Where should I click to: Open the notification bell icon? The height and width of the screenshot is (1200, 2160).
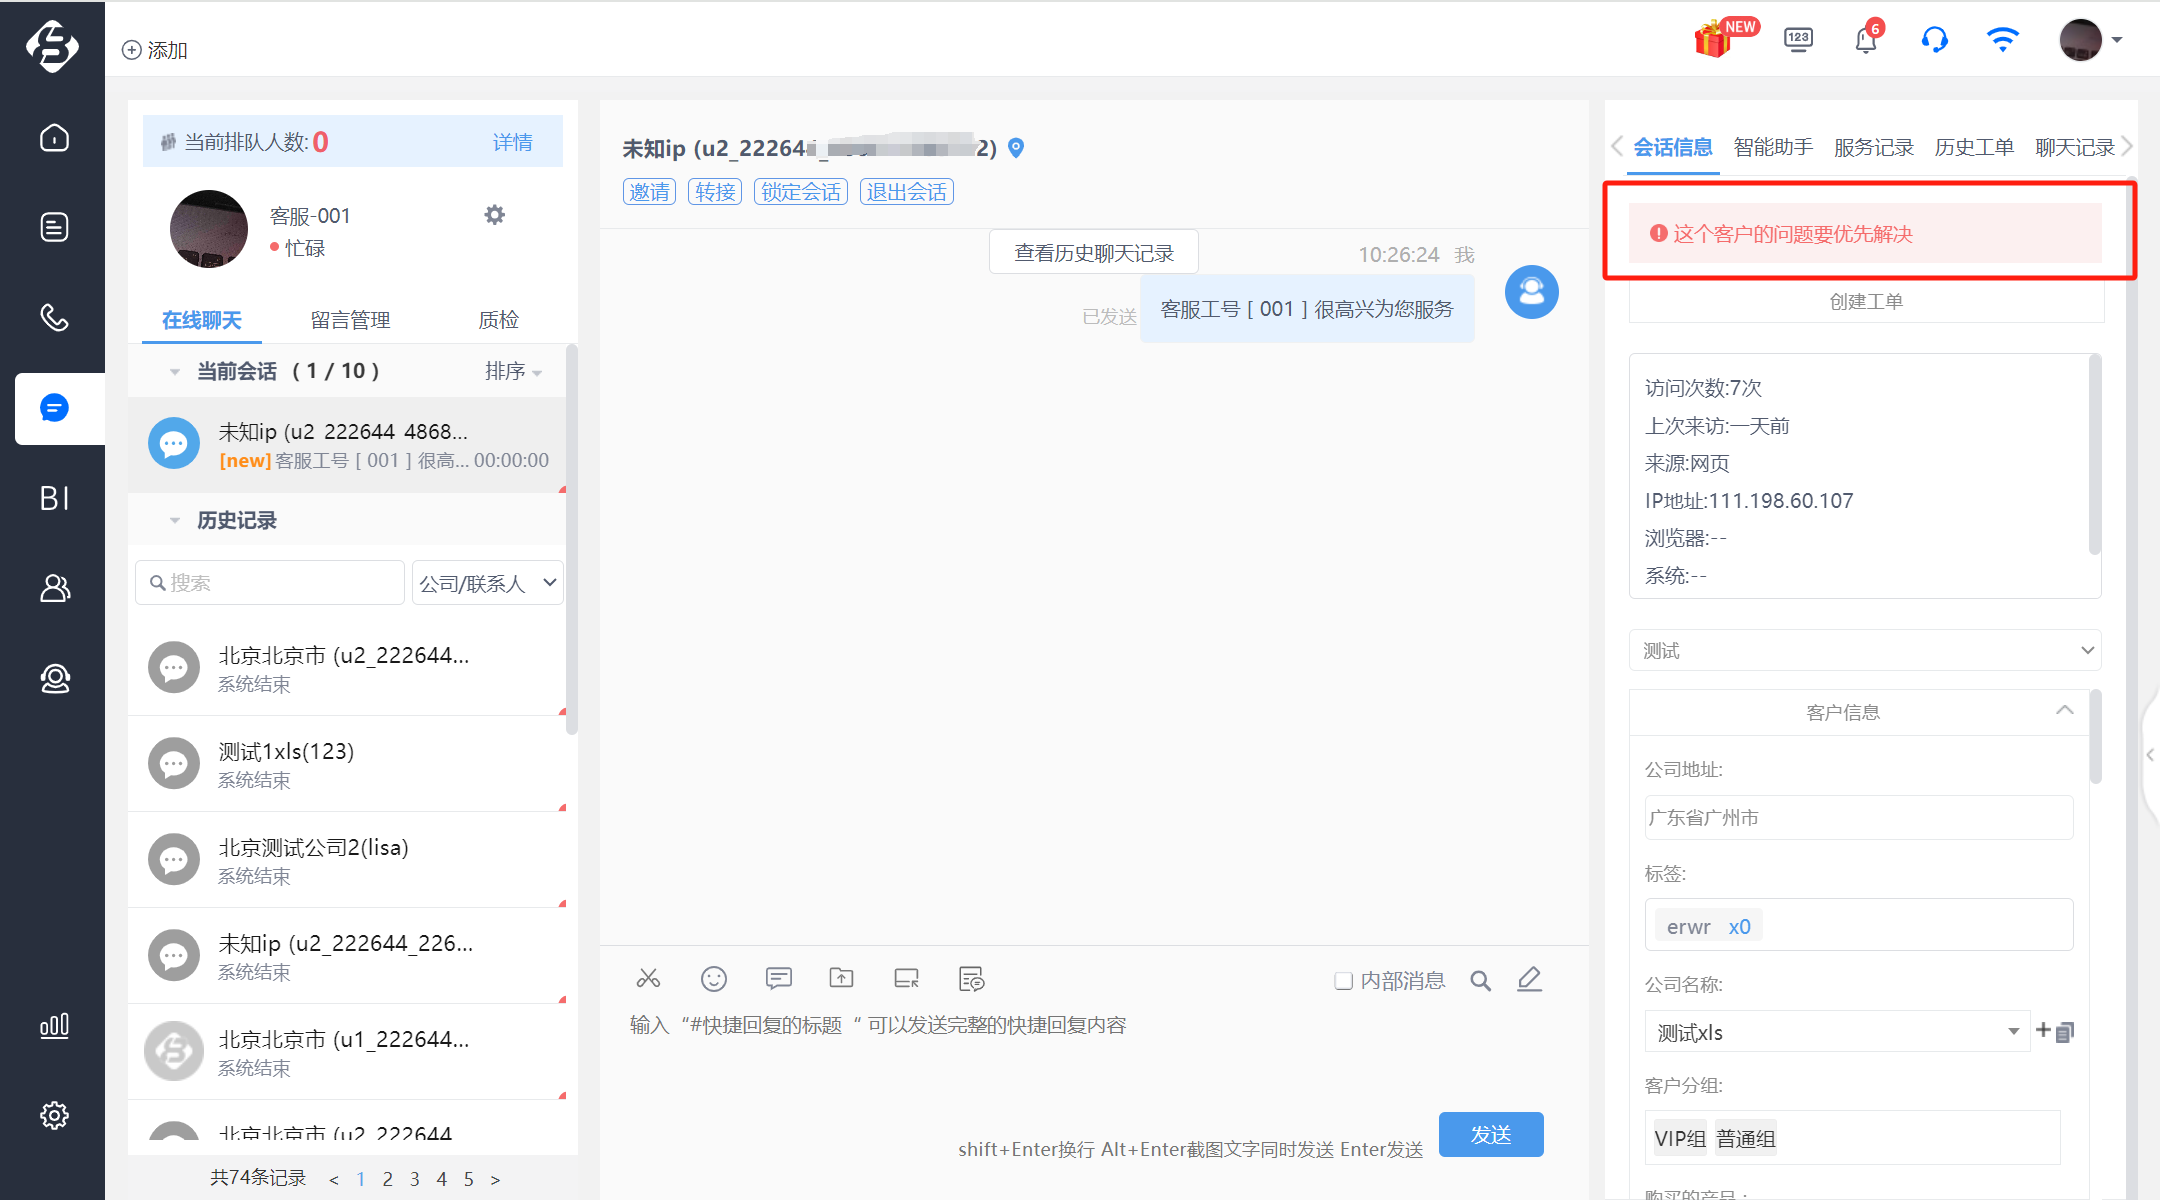[x=1866, y=40]
